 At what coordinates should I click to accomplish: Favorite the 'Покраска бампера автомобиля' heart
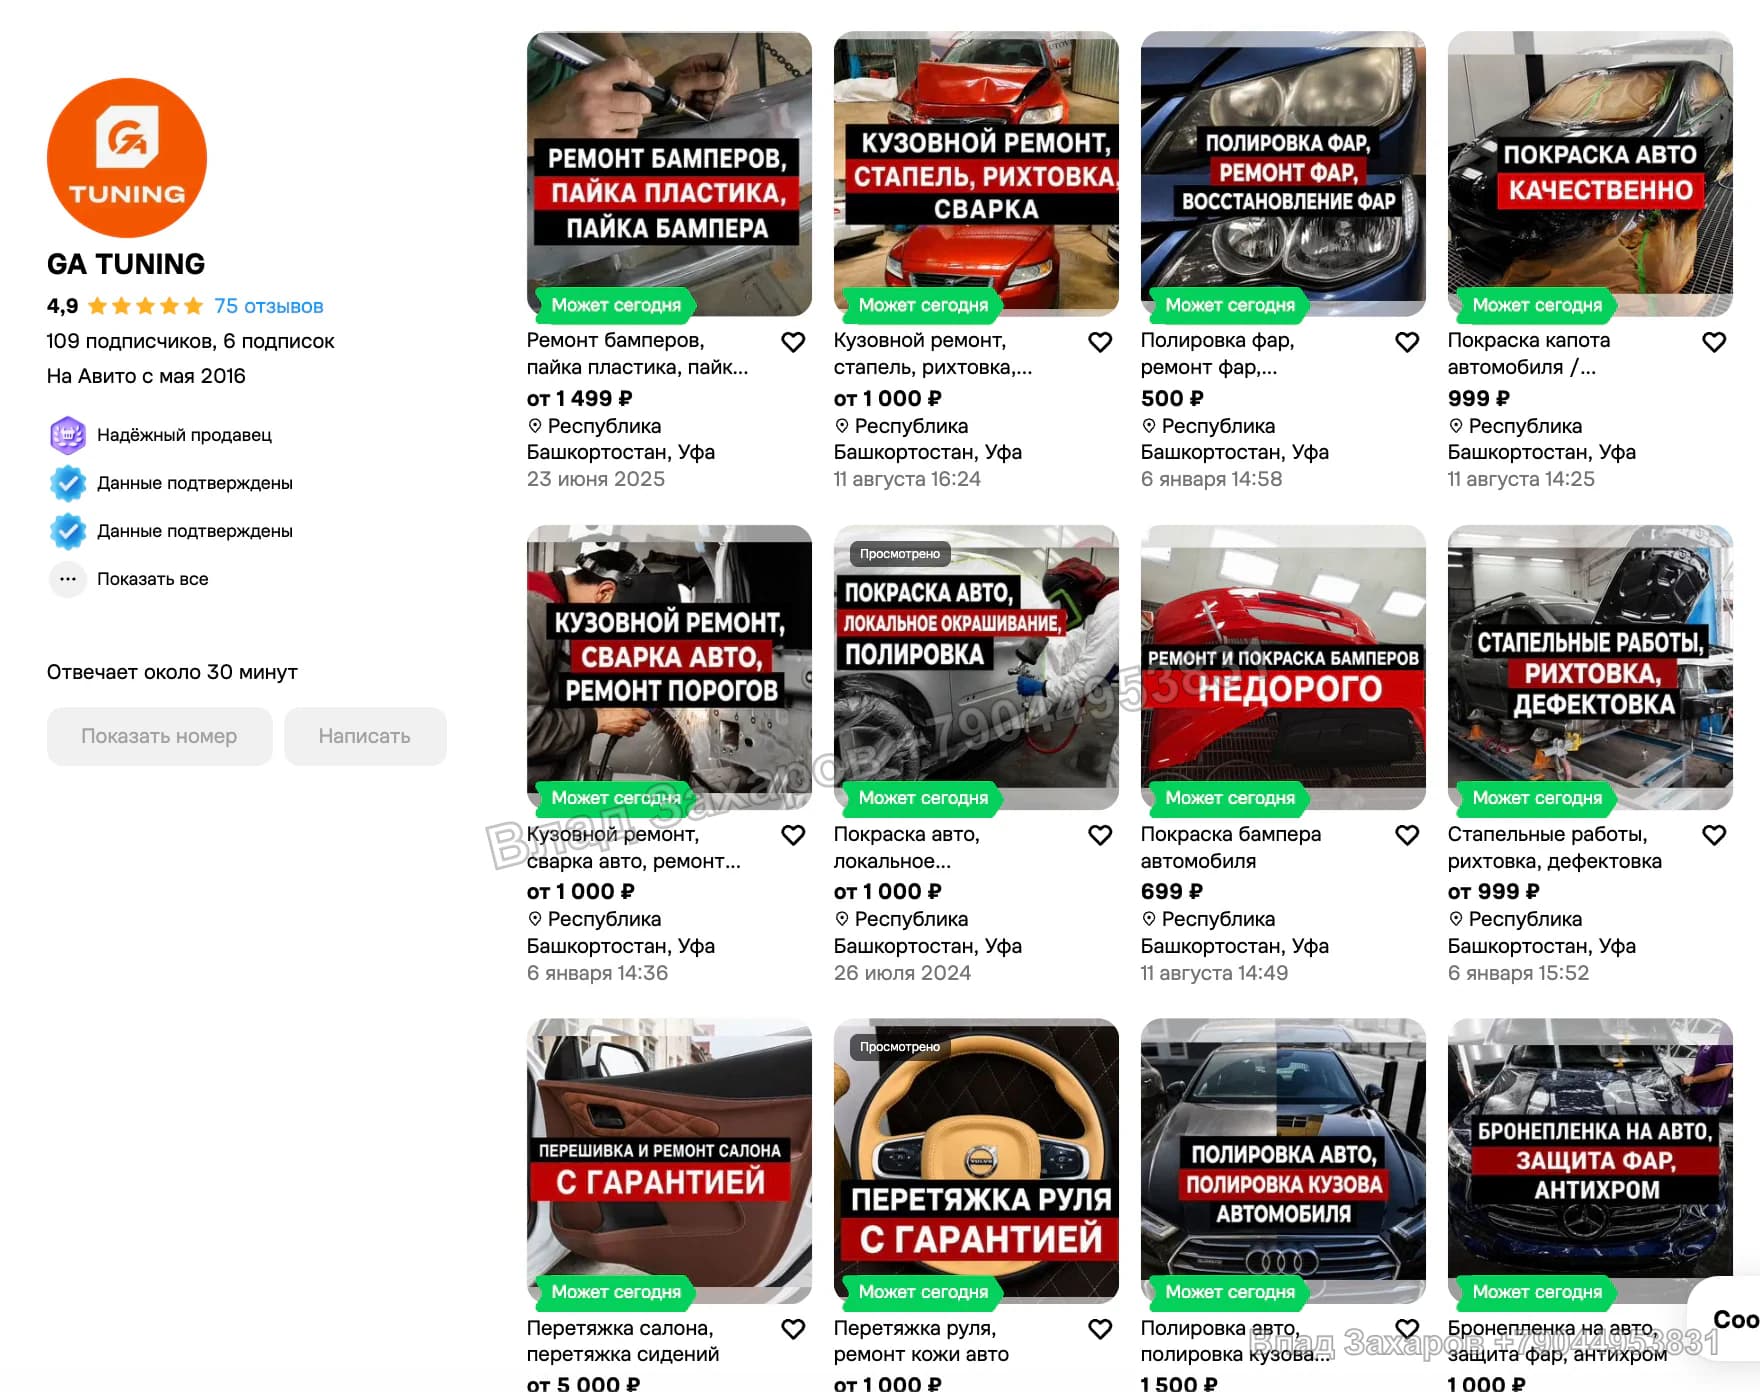[x=1407, y=835]
